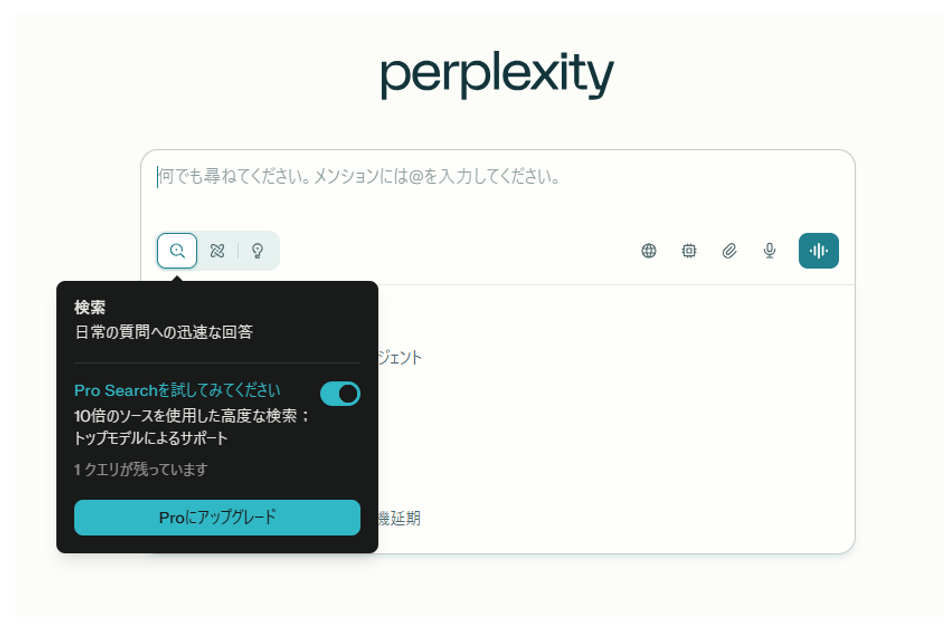Start dictation with the microphone icon

[769, 251]
